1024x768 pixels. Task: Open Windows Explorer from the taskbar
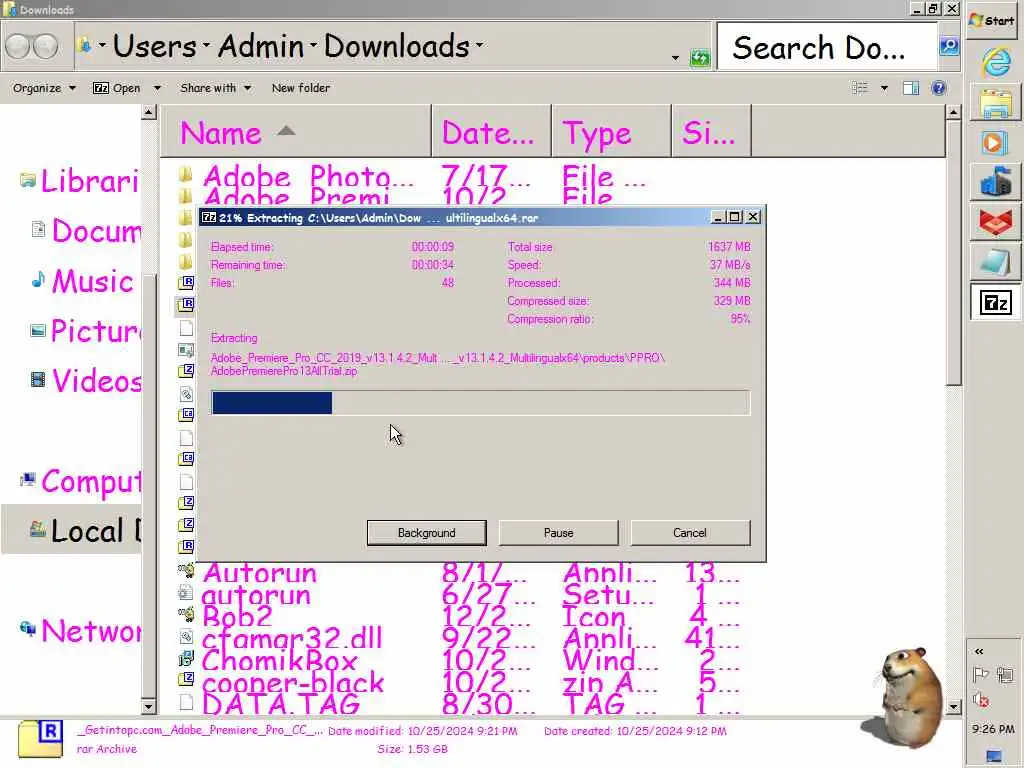[996, 104]
